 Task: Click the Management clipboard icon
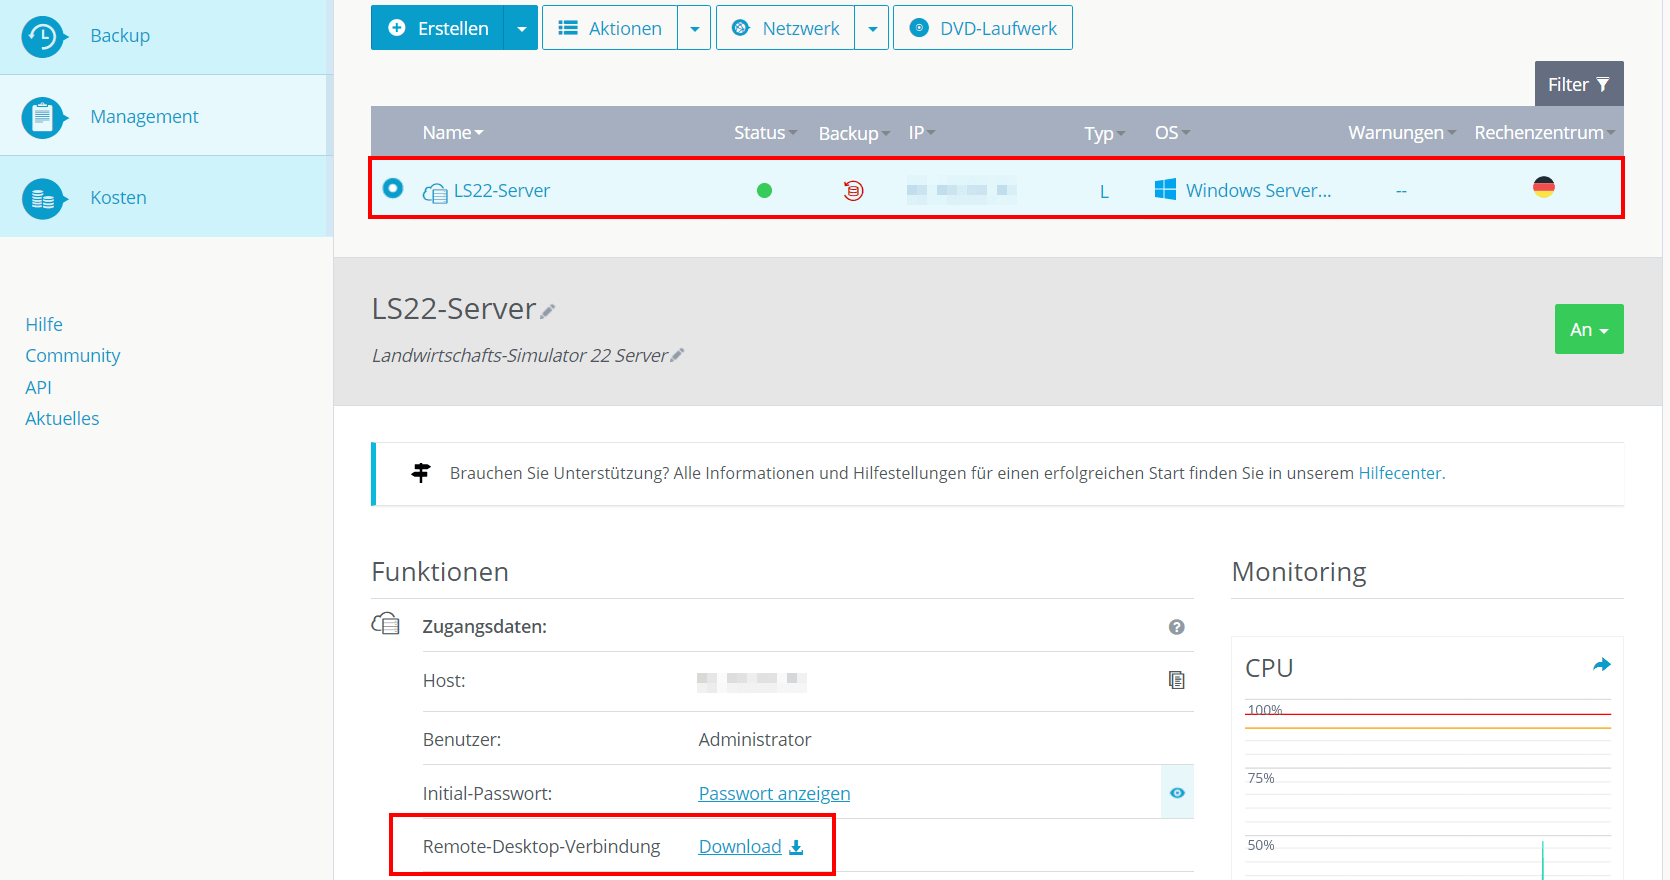click(x=43, y=117)
